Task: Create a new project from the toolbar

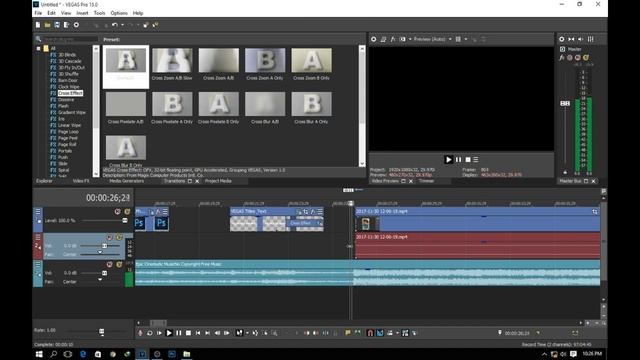Action: point(38,25)
